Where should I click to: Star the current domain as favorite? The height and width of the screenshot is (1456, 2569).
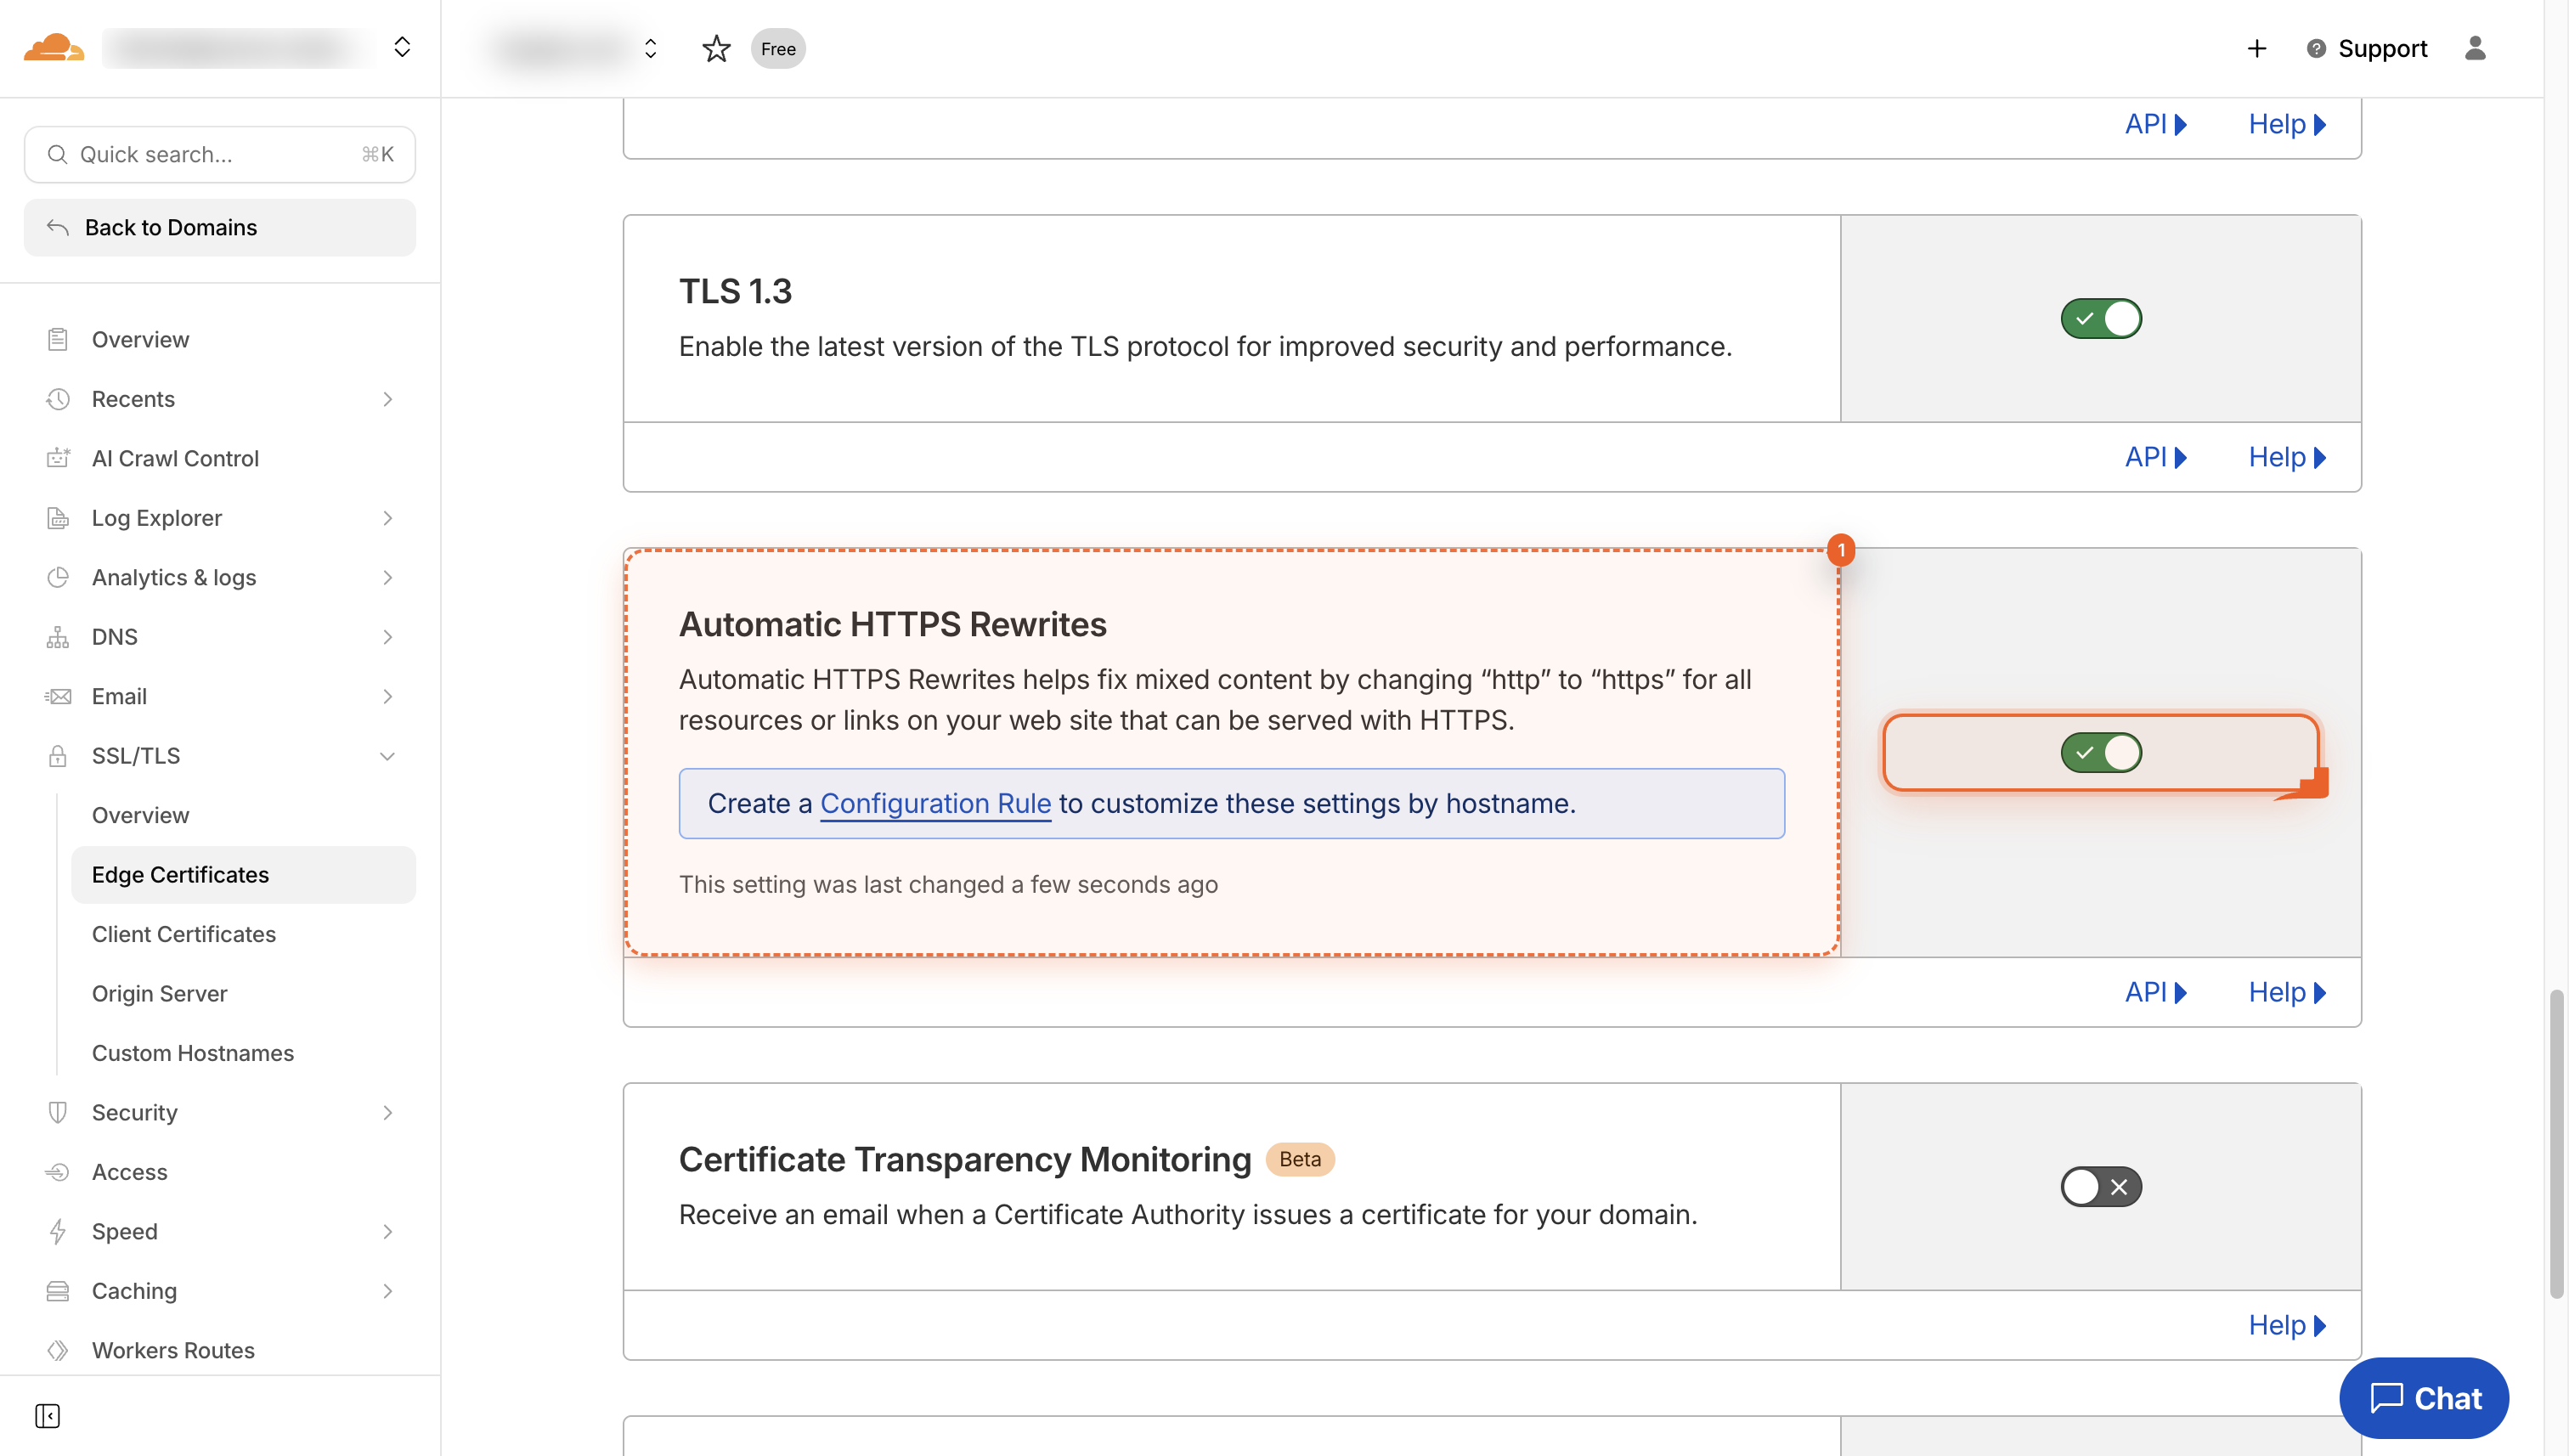(x=716, y=48)
